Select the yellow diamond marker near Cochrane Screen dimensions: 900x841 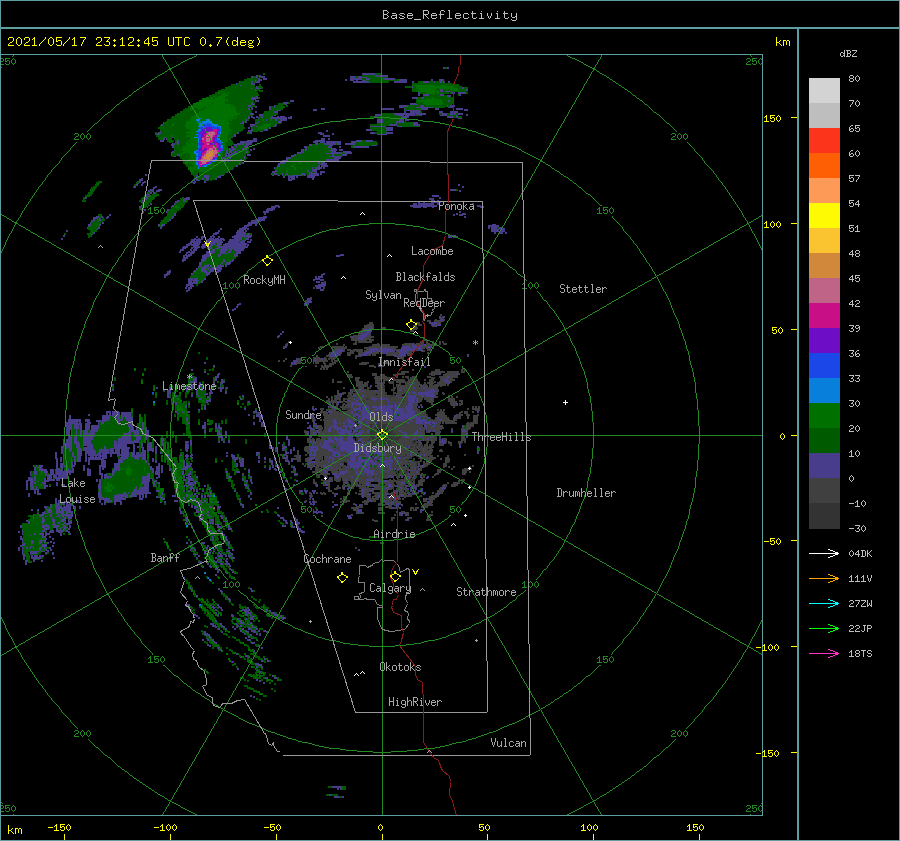[342, 578]
